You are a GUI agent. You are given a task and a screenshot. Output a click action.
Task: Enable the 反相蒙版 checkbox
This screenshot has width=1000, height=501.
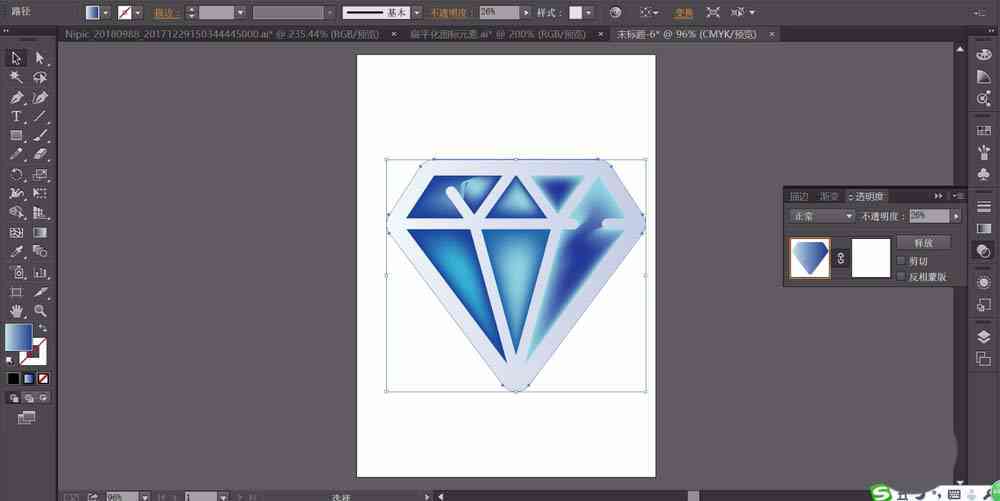pyautogui.click(x=901, y=277)
